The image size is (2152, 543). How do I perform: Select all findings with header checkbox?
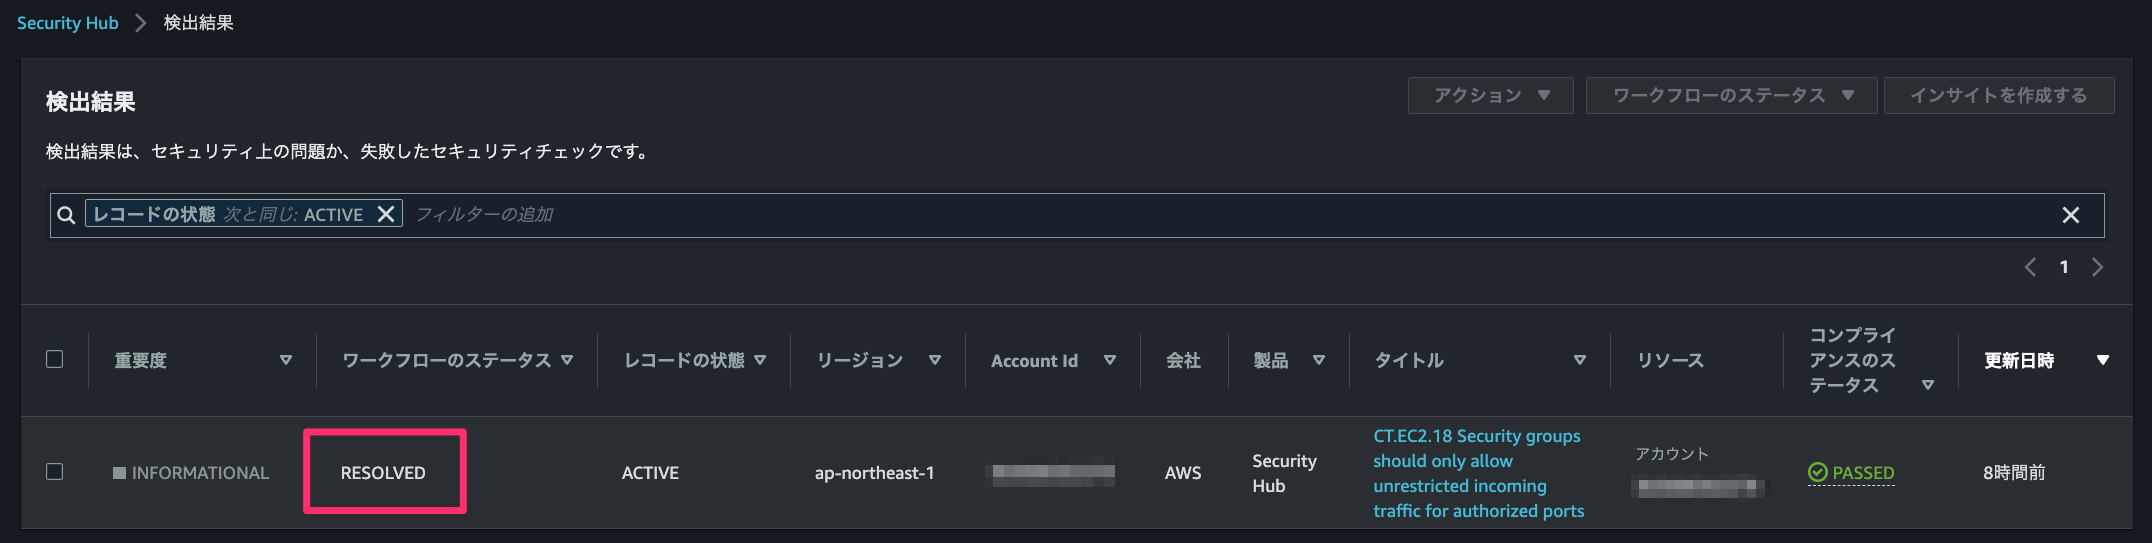click(55, 359)
